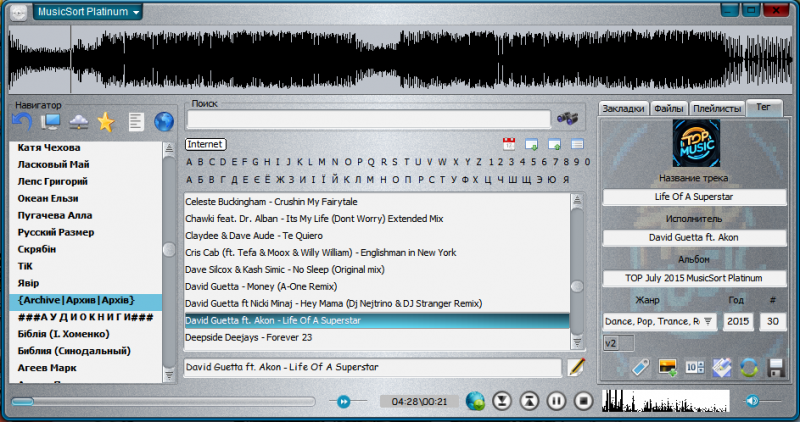Viewport: 800px width, 422px height.
Task: Click the list view icon above the alphabet
Action: (x=577, y=144)
